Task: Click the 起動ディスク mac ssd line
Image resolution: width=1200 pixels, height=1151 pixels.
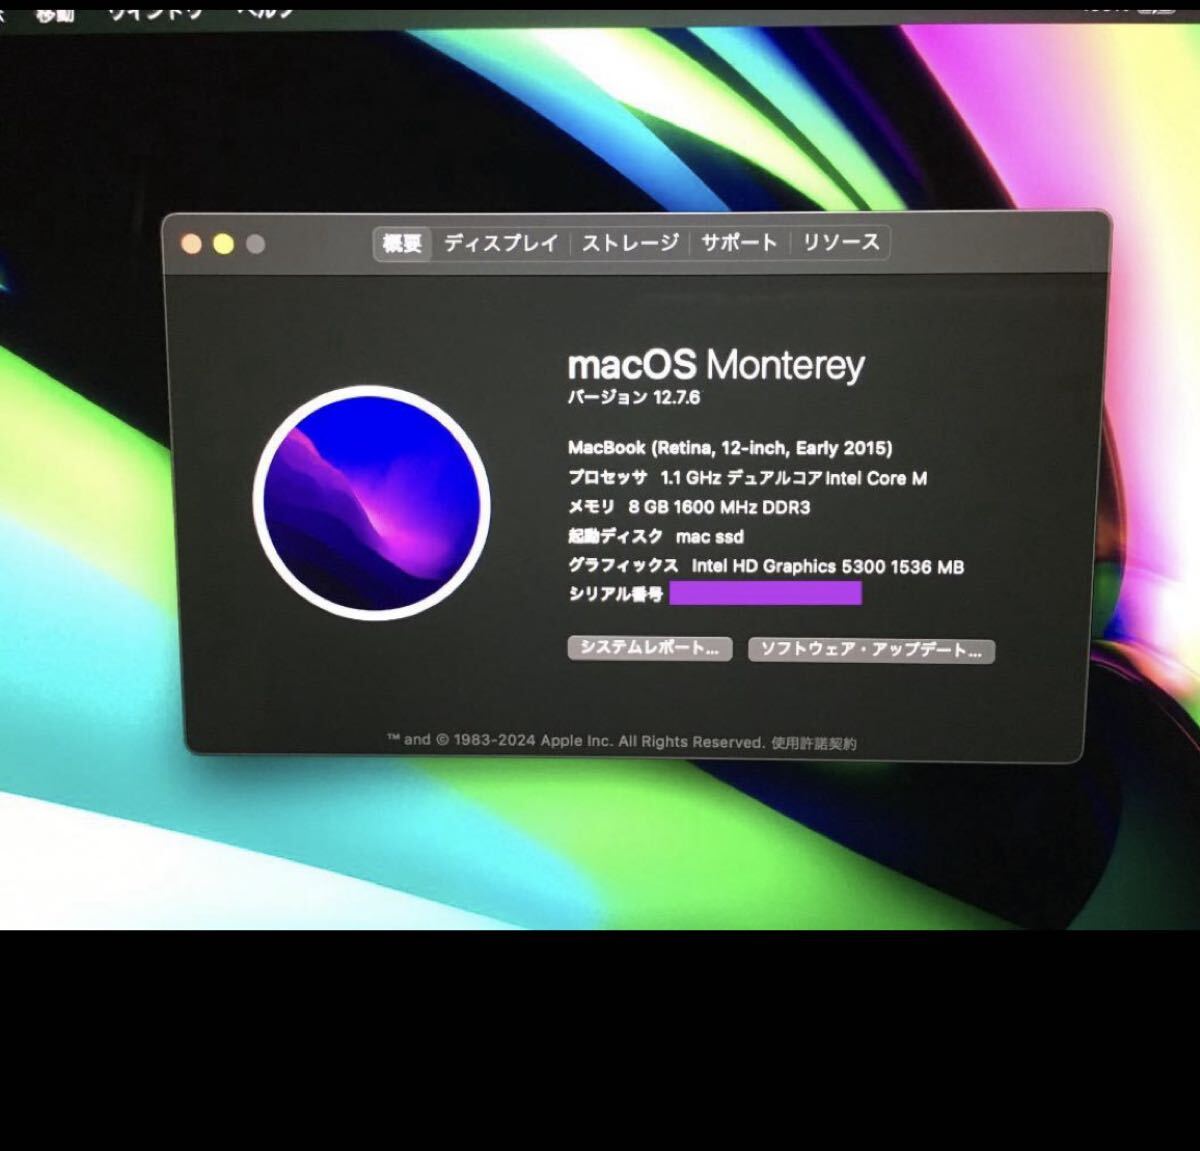Action: coord(656,537)
